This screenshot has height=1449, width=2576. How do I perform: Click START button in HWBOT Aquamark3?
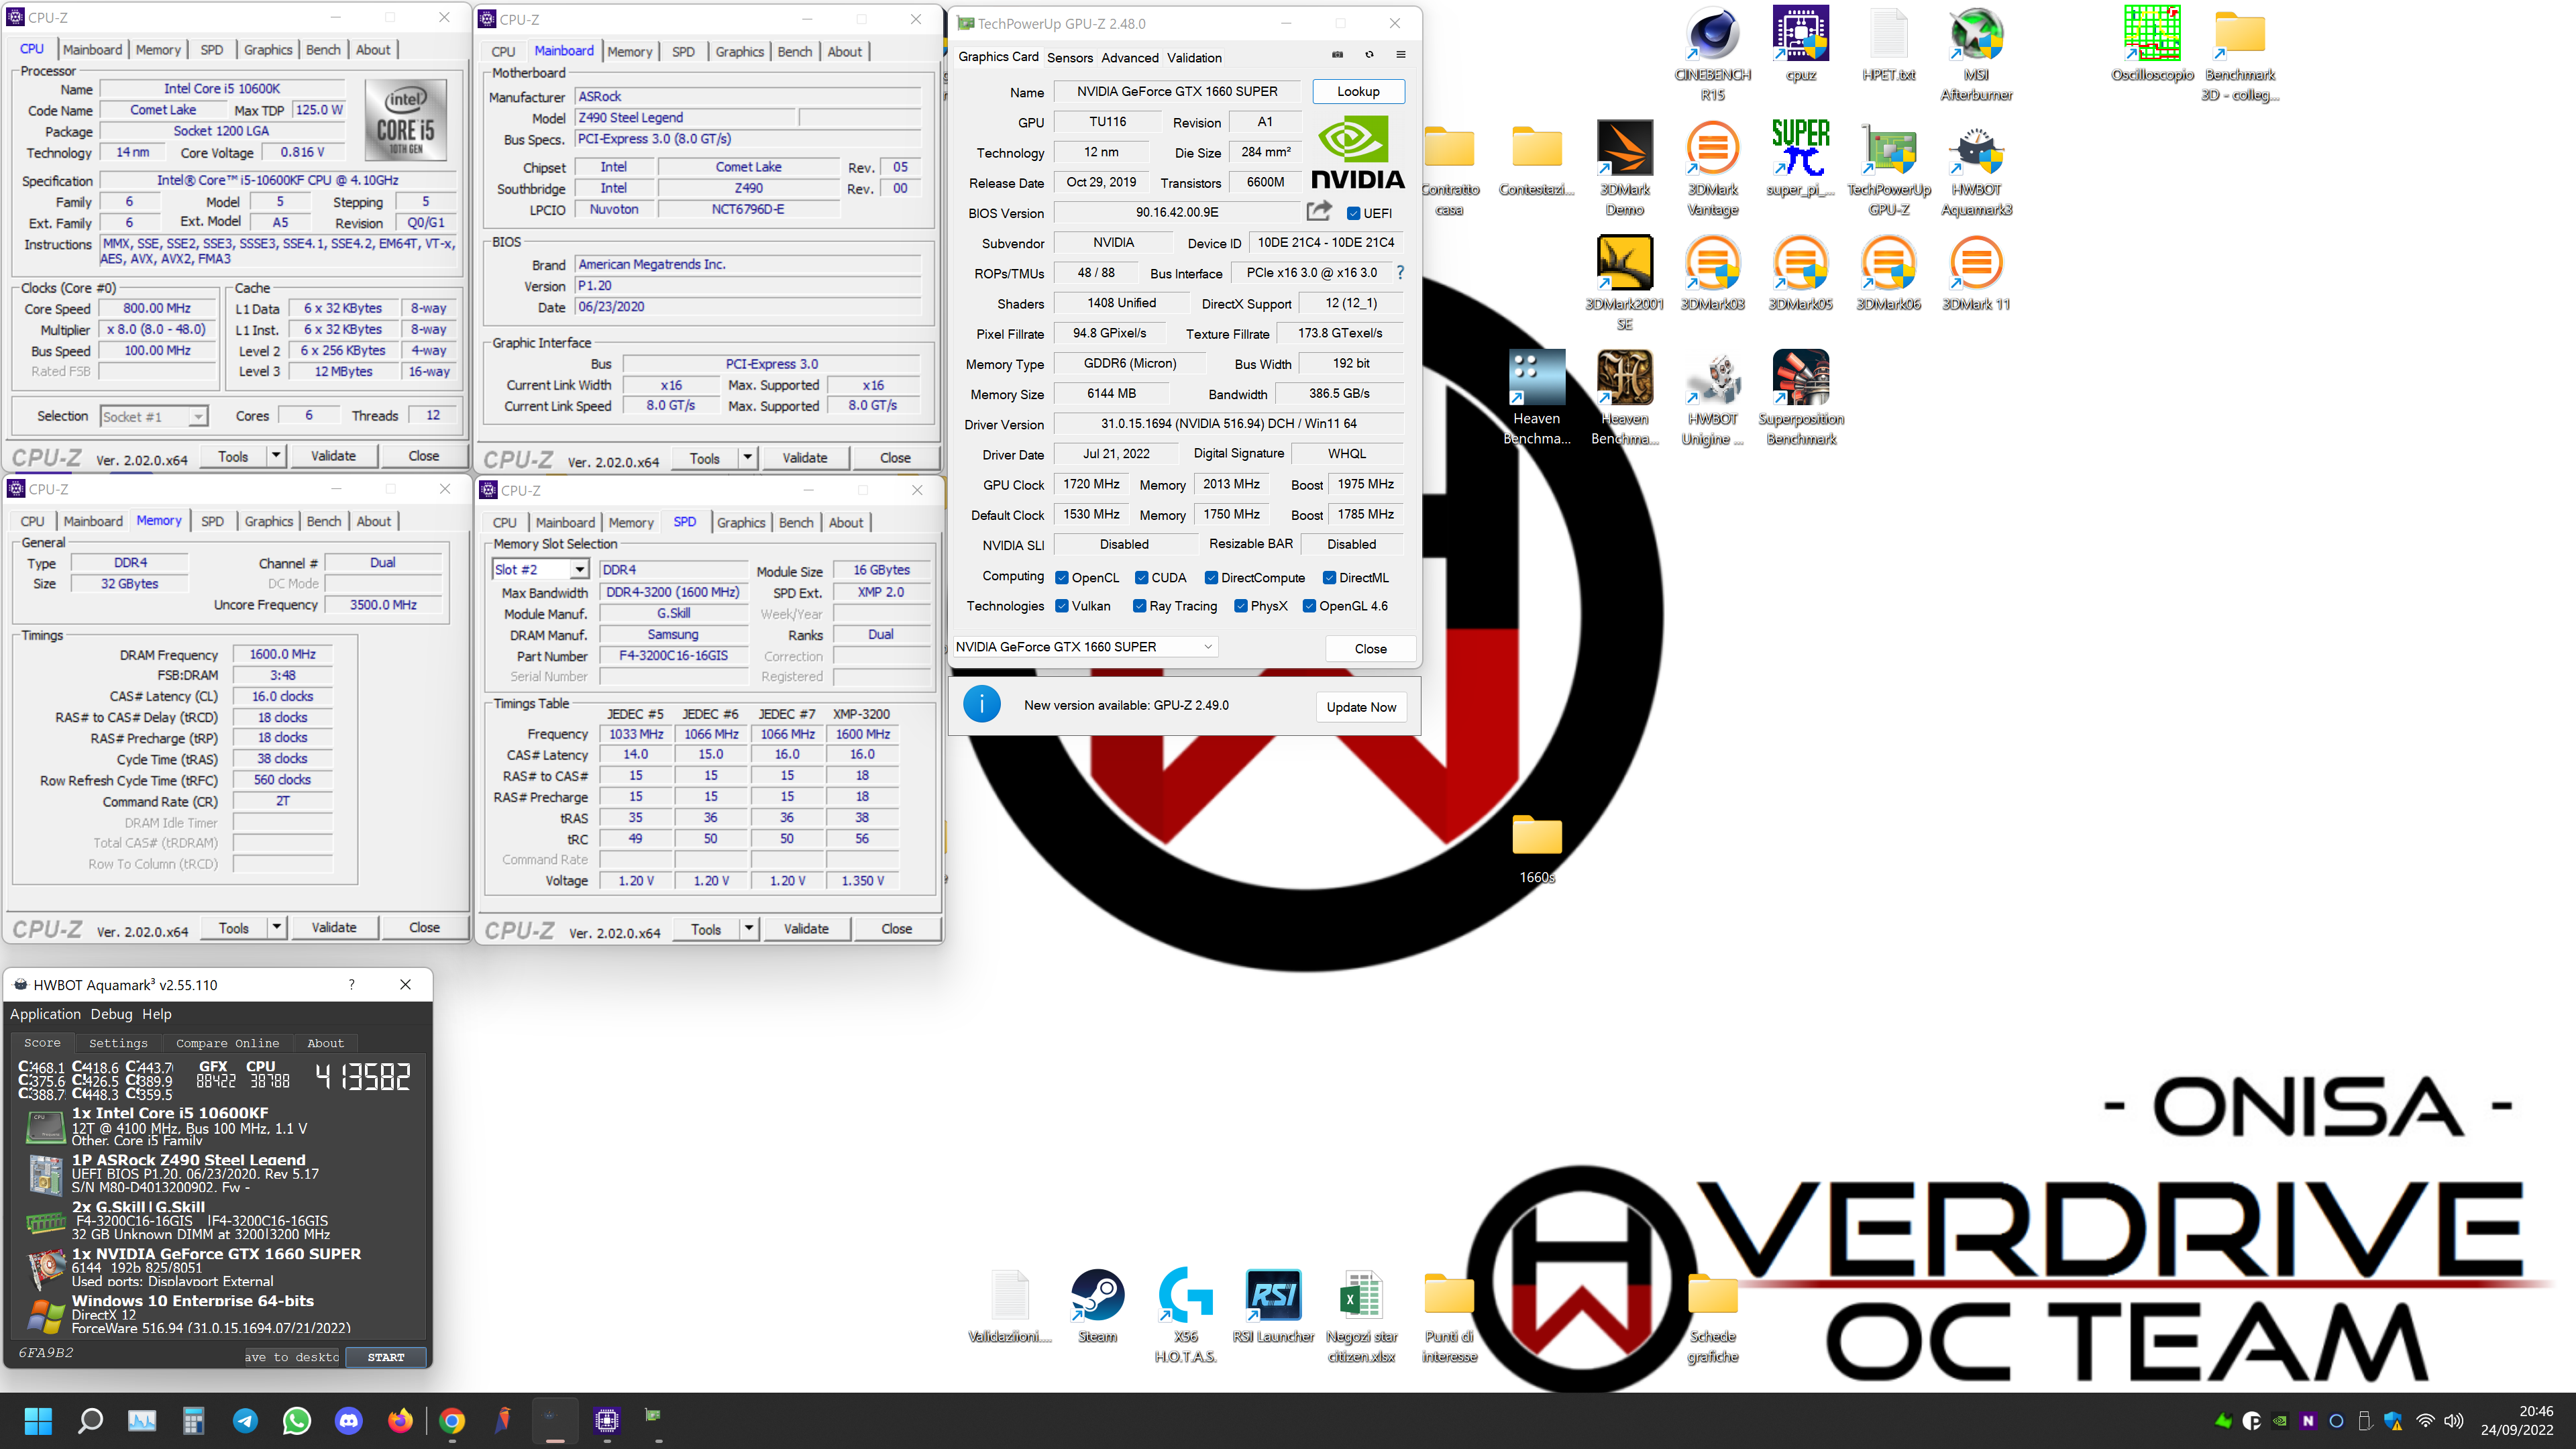386,1357
